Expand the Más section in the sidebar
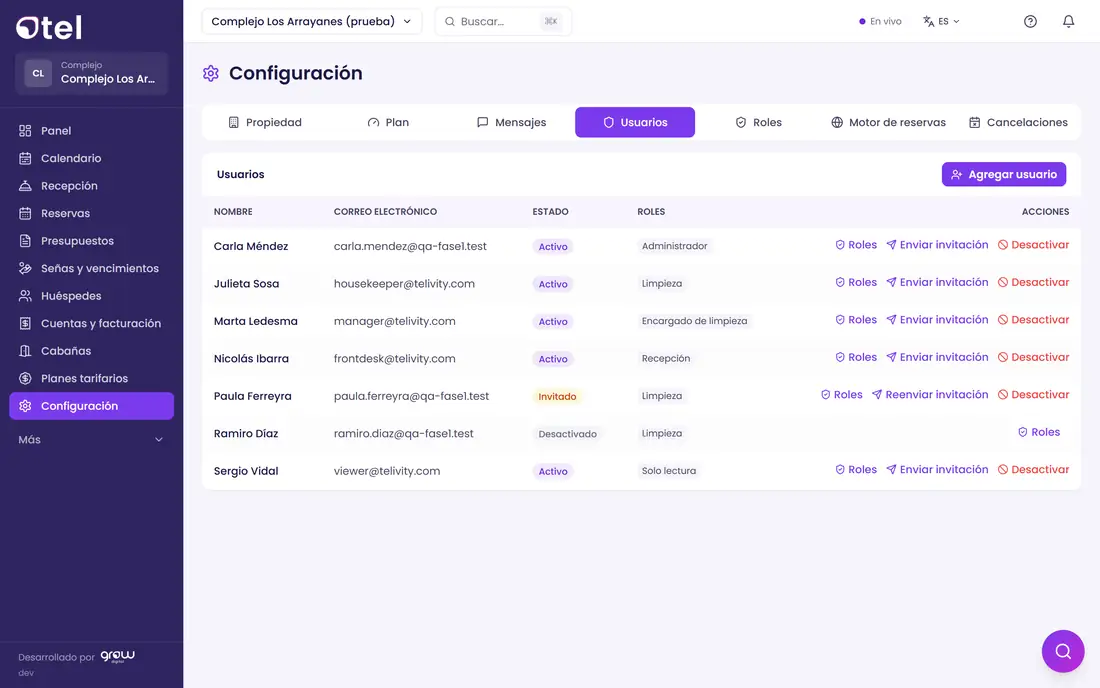This screenshot has height=688, width=1100. pos(91,440)
